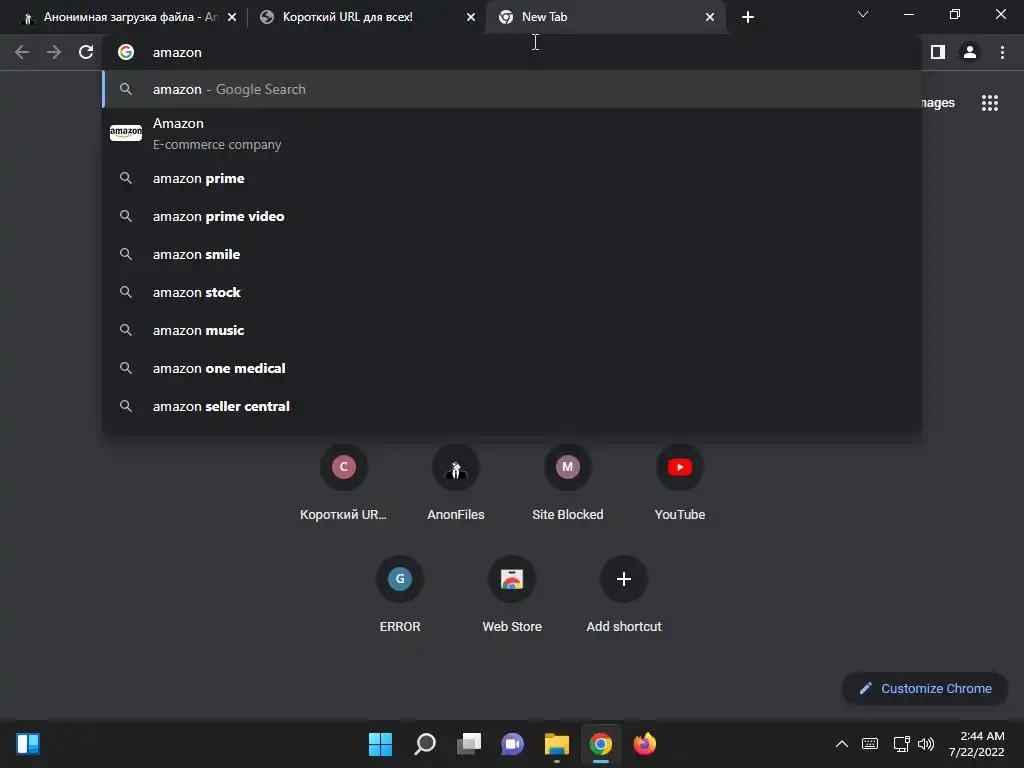Open the Google apps grid
Image resolution: width=1024 pixels, height=768 pixels.
[x=990, y=103]
